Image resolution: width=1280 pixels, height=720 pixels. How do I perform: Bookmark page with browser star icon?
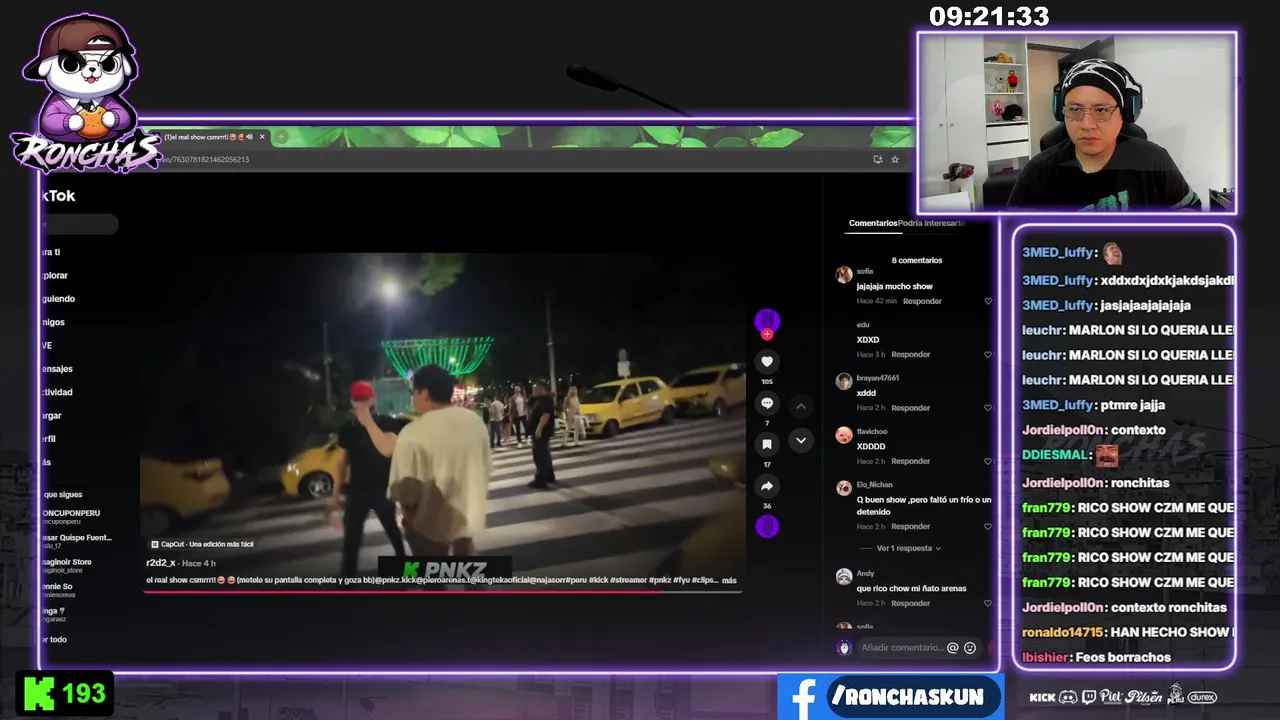[x=895, y=159]
